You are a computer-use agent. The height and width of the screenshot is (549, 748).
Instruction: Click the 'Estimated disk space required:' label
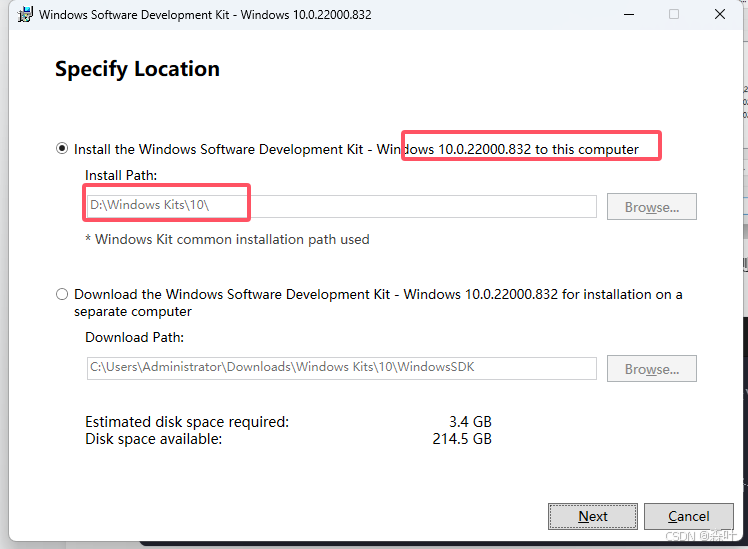point(187,422)
